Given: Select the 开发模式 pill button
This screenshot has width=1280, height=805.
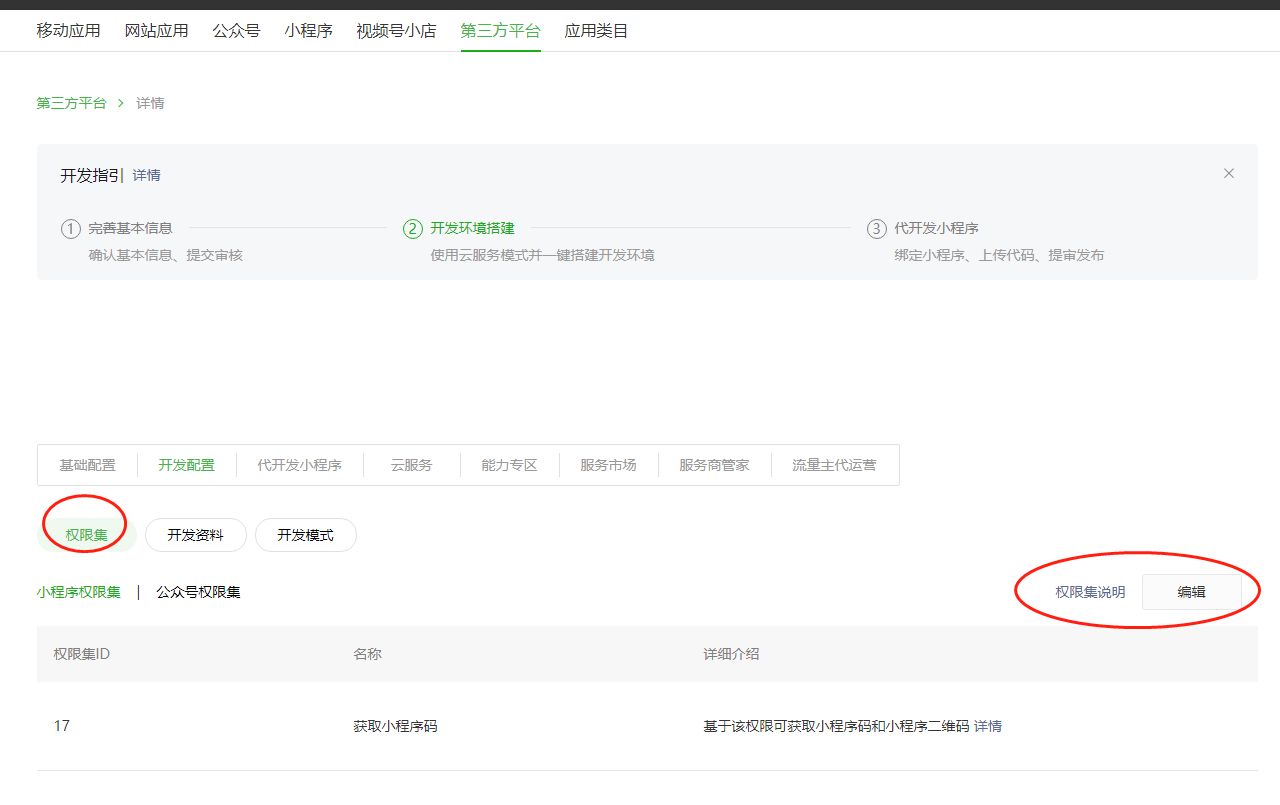Looking at the screenshot, I should [305, 535].
